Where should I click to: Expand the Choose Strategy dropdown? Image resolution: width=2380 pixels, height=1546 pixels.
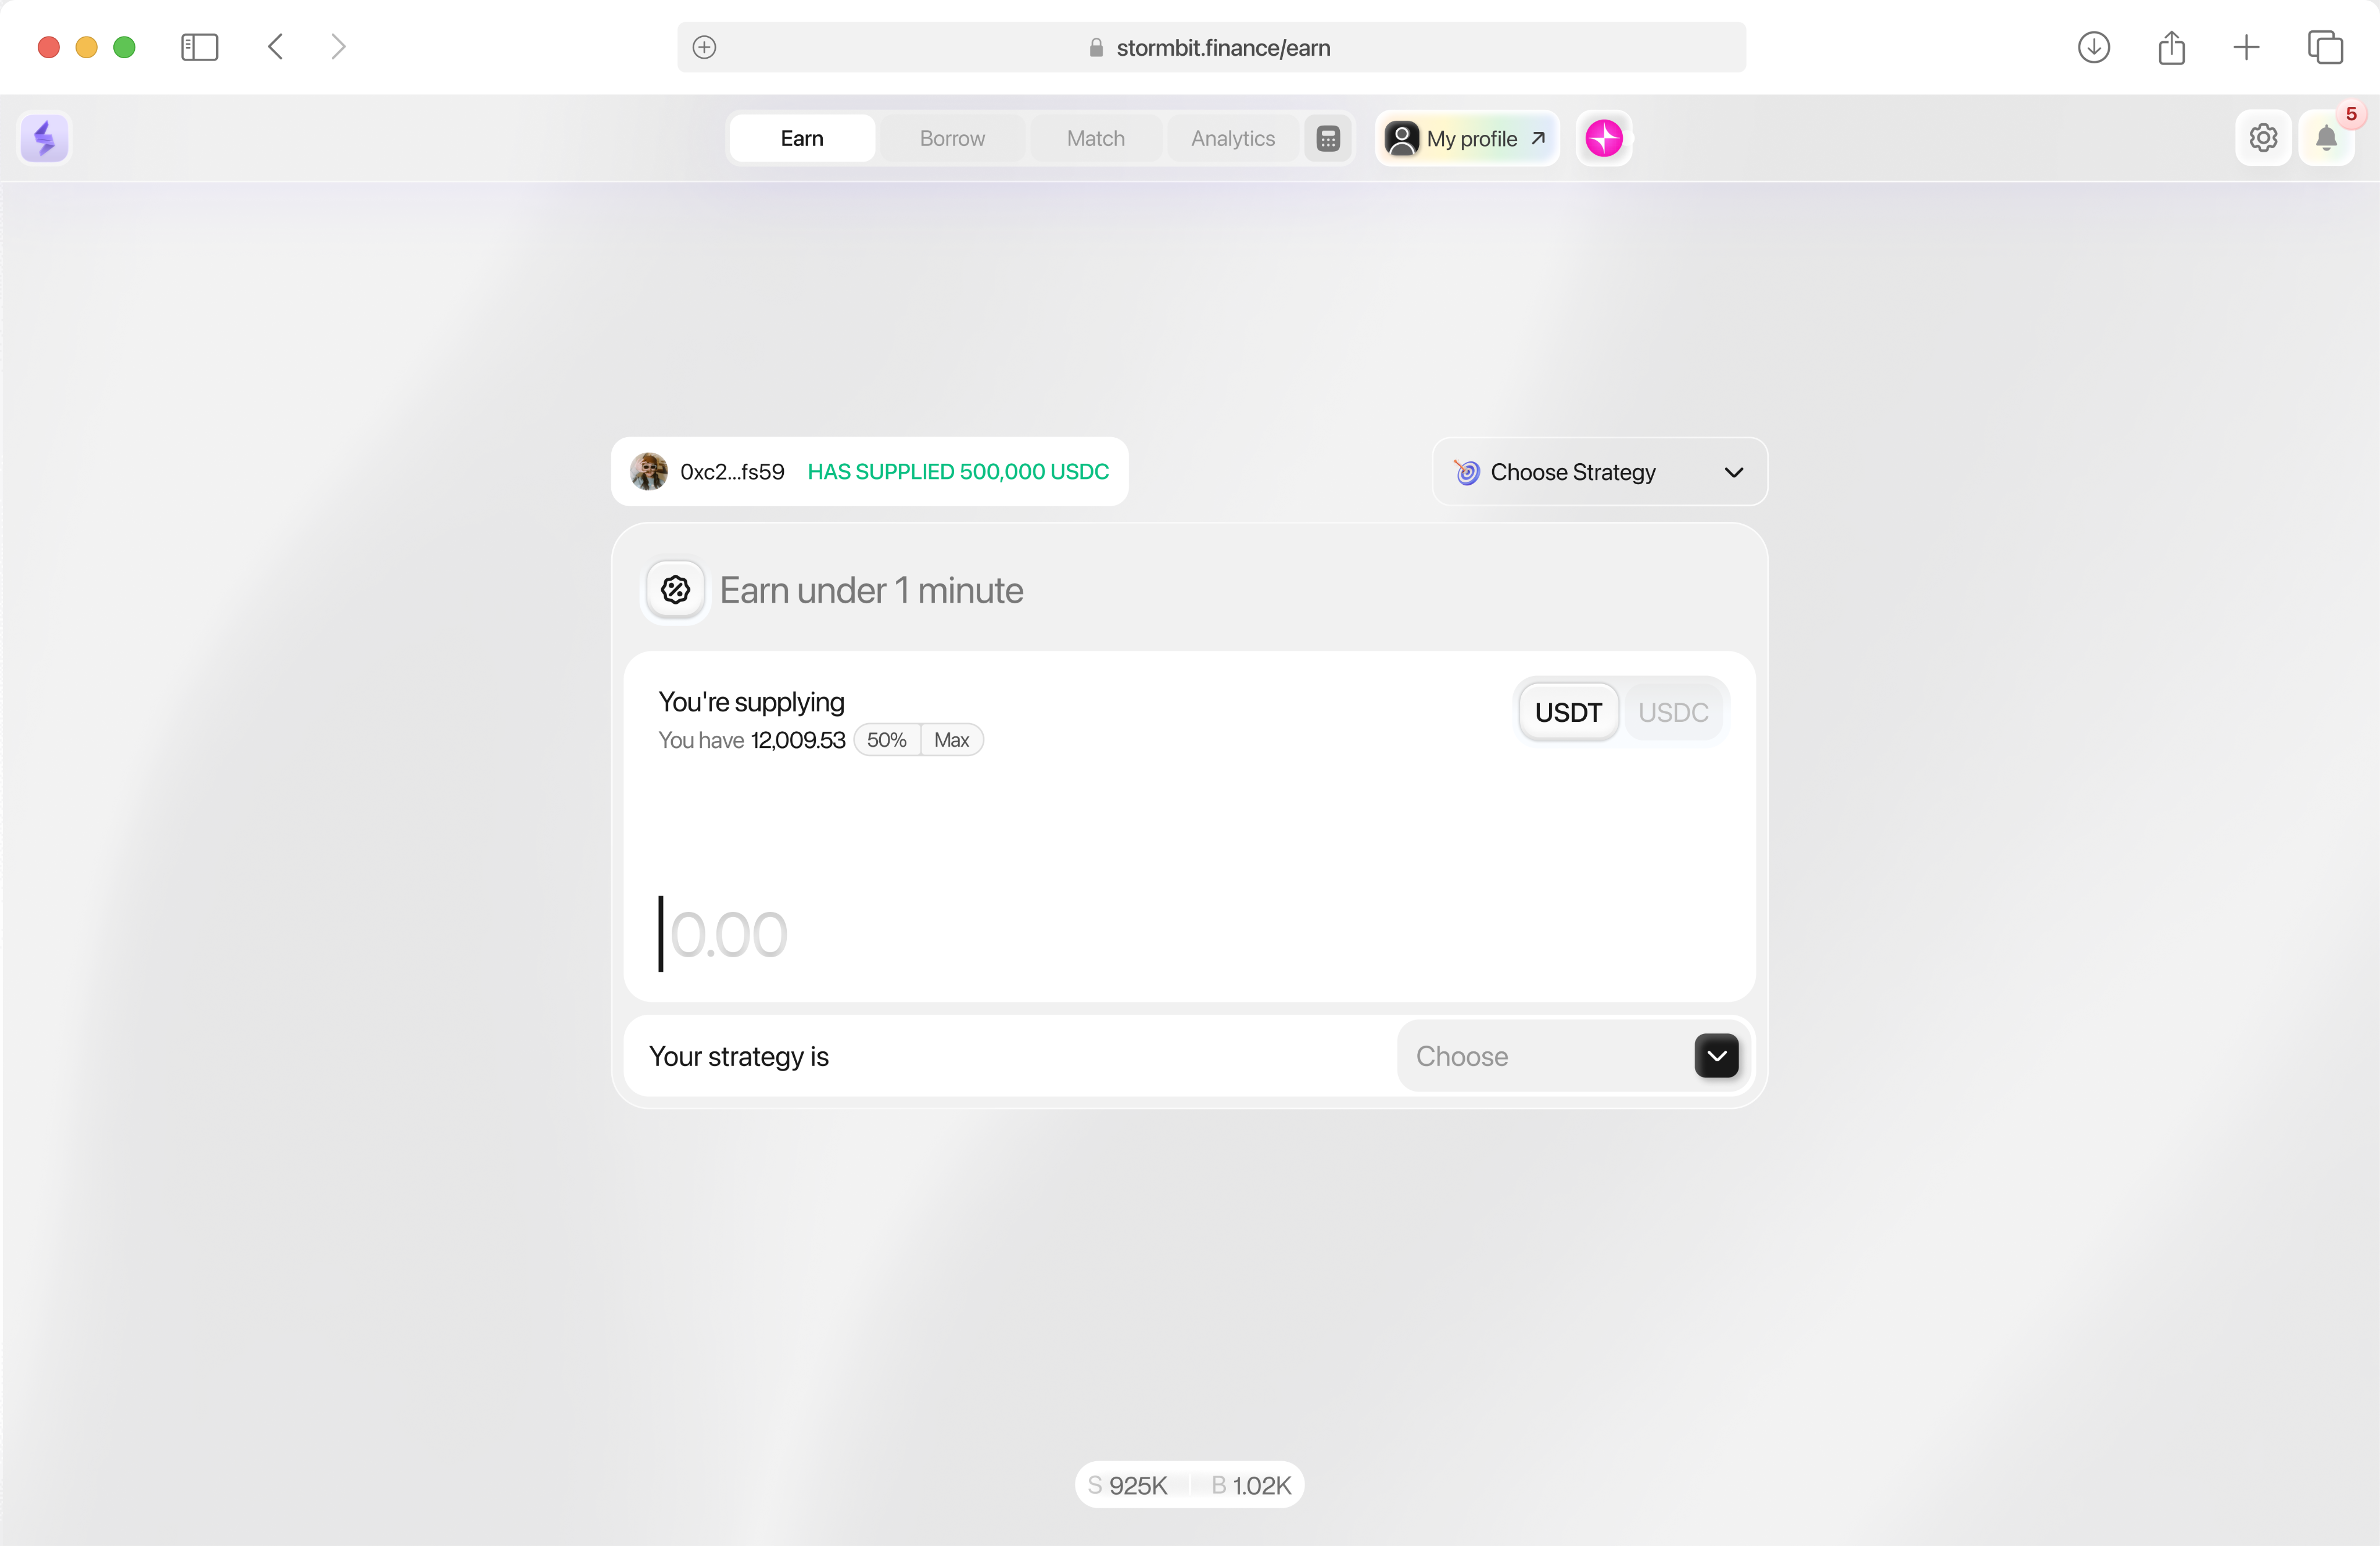coord(1599,472)
